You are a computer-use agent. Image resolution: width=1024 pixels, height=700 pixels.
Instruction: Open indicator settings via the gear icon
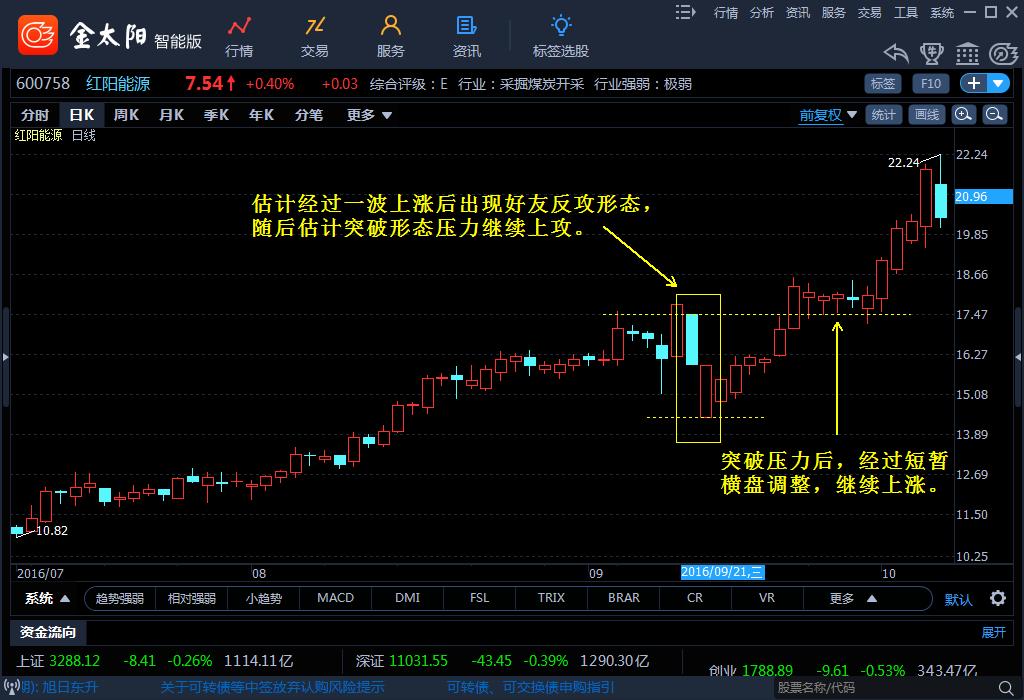tap(998, 598)
